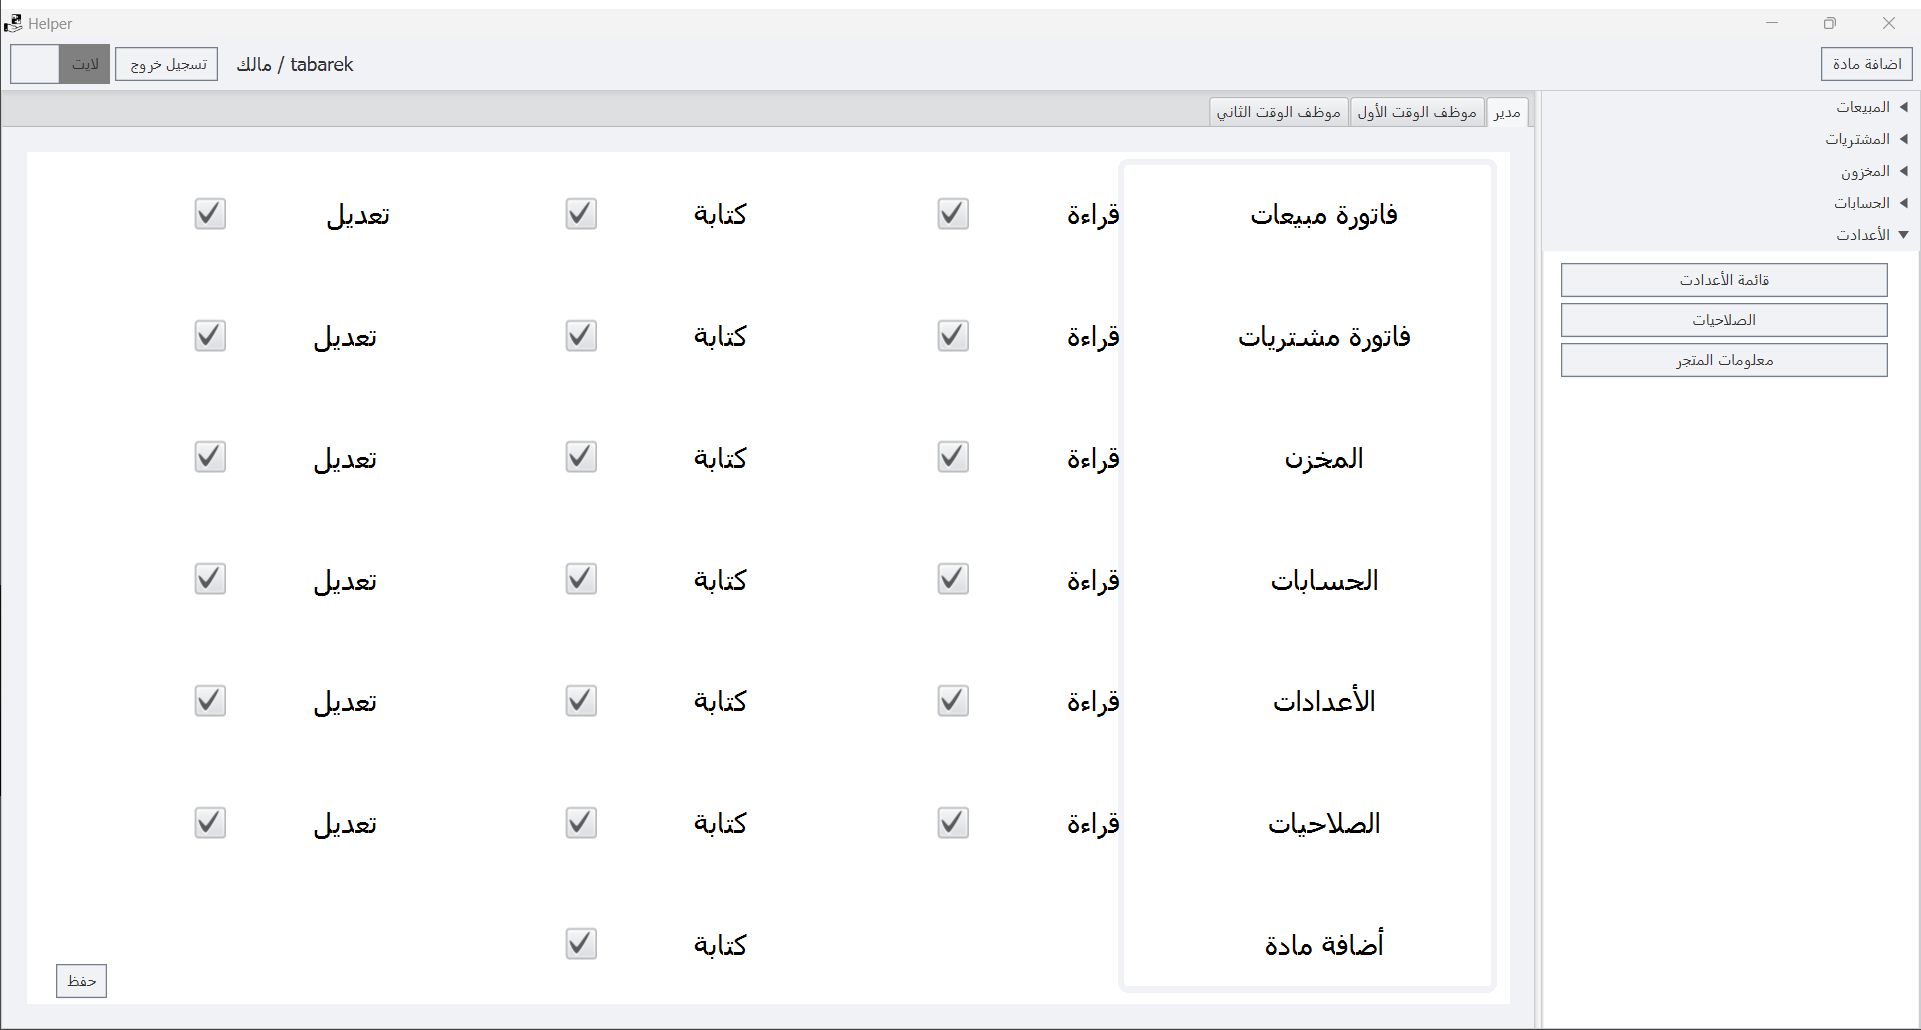The image size is (1921, 1030).
Task: Click the اضافة مادة button
Action: (1866, 64)
